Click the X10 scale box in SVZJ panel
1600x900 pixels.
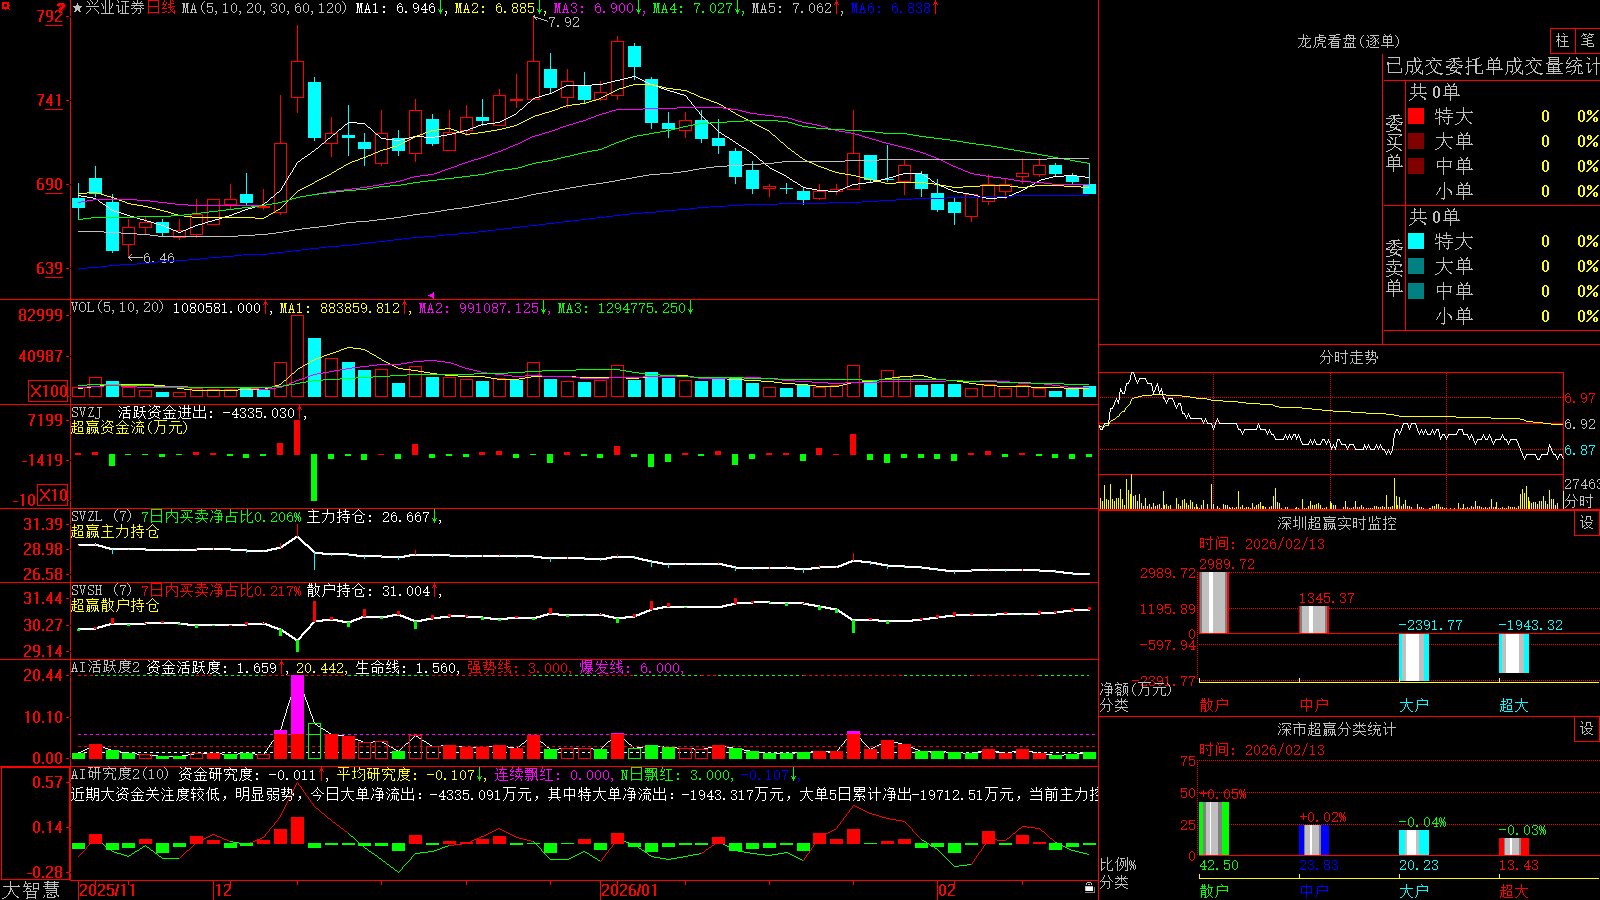[x=53, y=495]
